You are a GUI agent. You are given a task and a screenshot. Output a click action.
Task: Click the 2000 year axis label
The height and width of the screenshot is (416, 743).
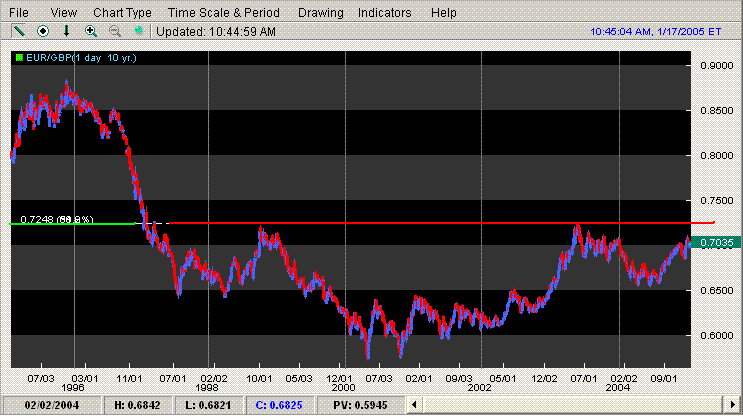point(343,388)
